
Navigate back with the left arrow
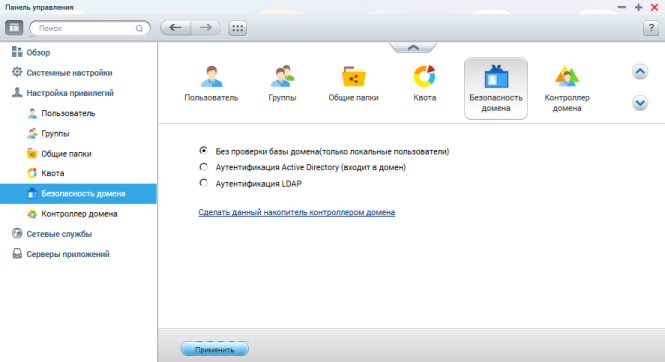[x=175, y=28]
